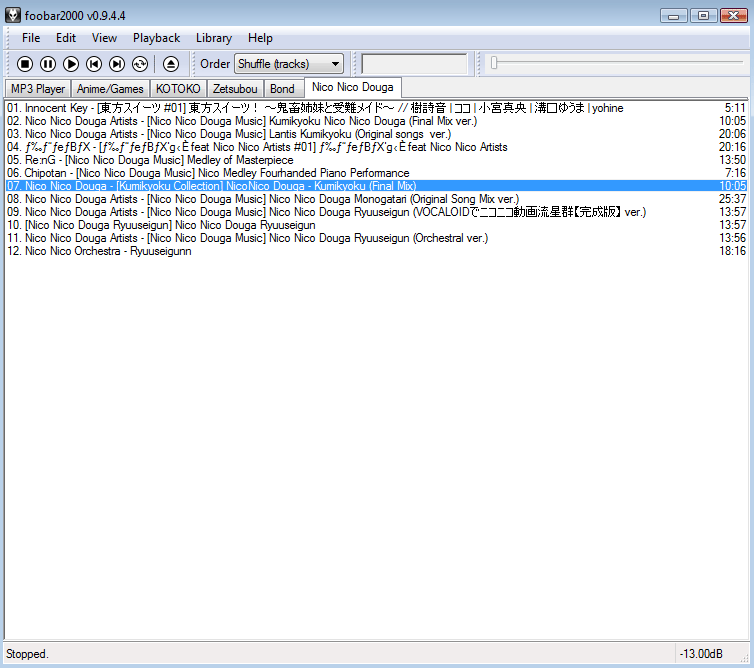The height and width of the screenshot is (668, 754).
Task: Click the 5:11 duration of track 01
Action: pos(735,108)
